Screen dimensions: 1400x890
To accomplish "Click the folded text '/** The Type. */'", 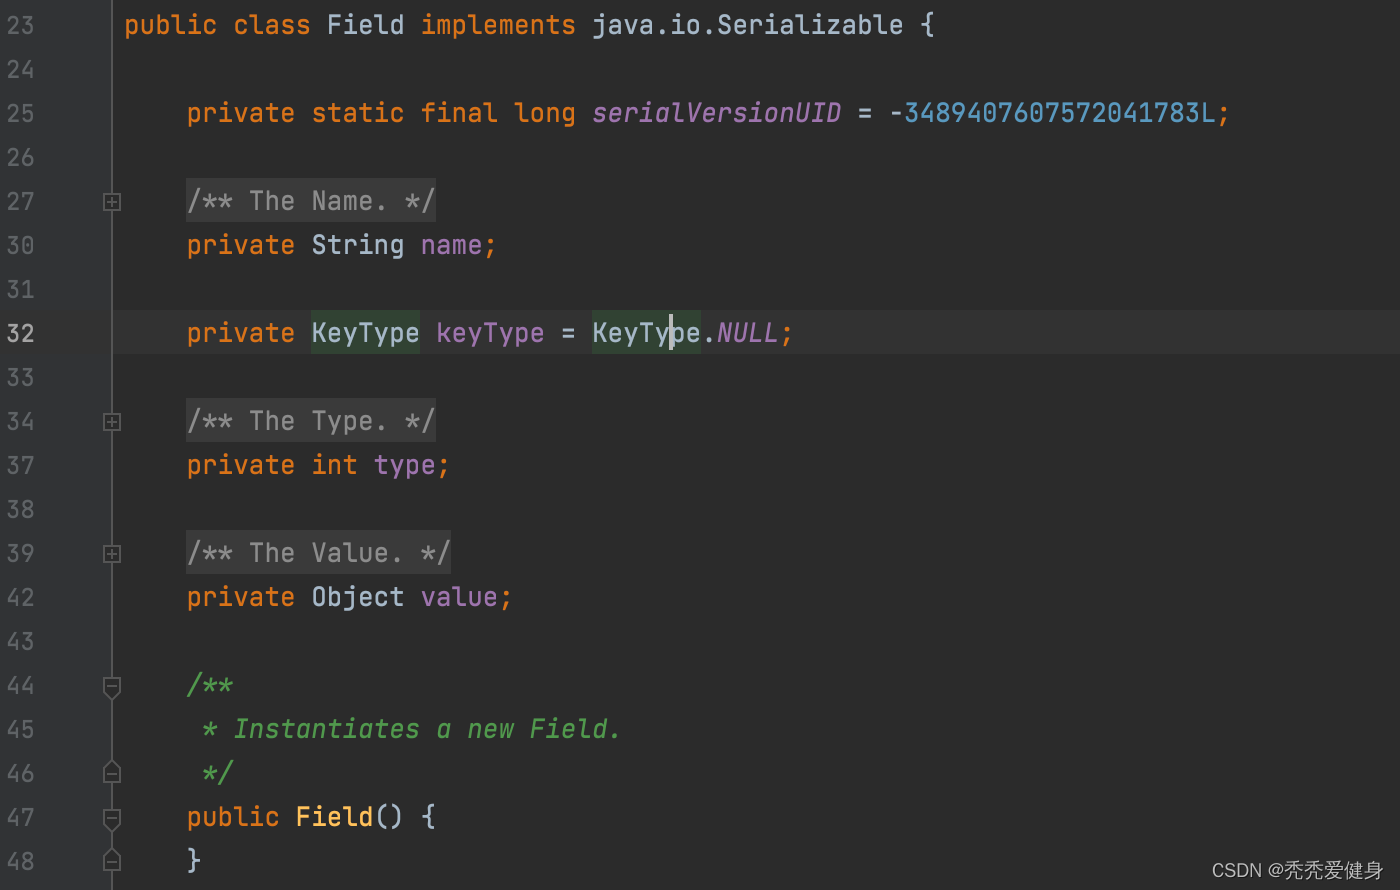I will coord(311,421).
